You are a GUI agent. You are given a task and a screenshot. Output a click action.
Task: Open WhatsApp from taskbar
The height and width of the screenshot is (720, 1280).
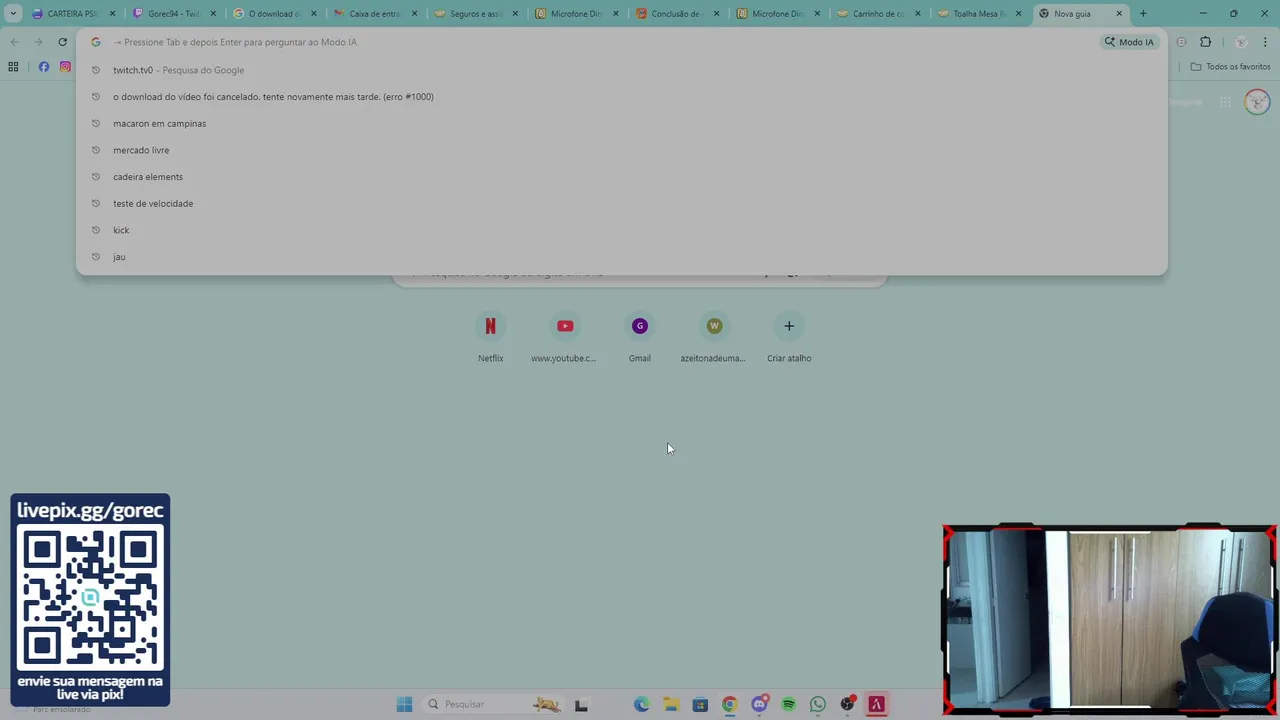coord(818,704)
